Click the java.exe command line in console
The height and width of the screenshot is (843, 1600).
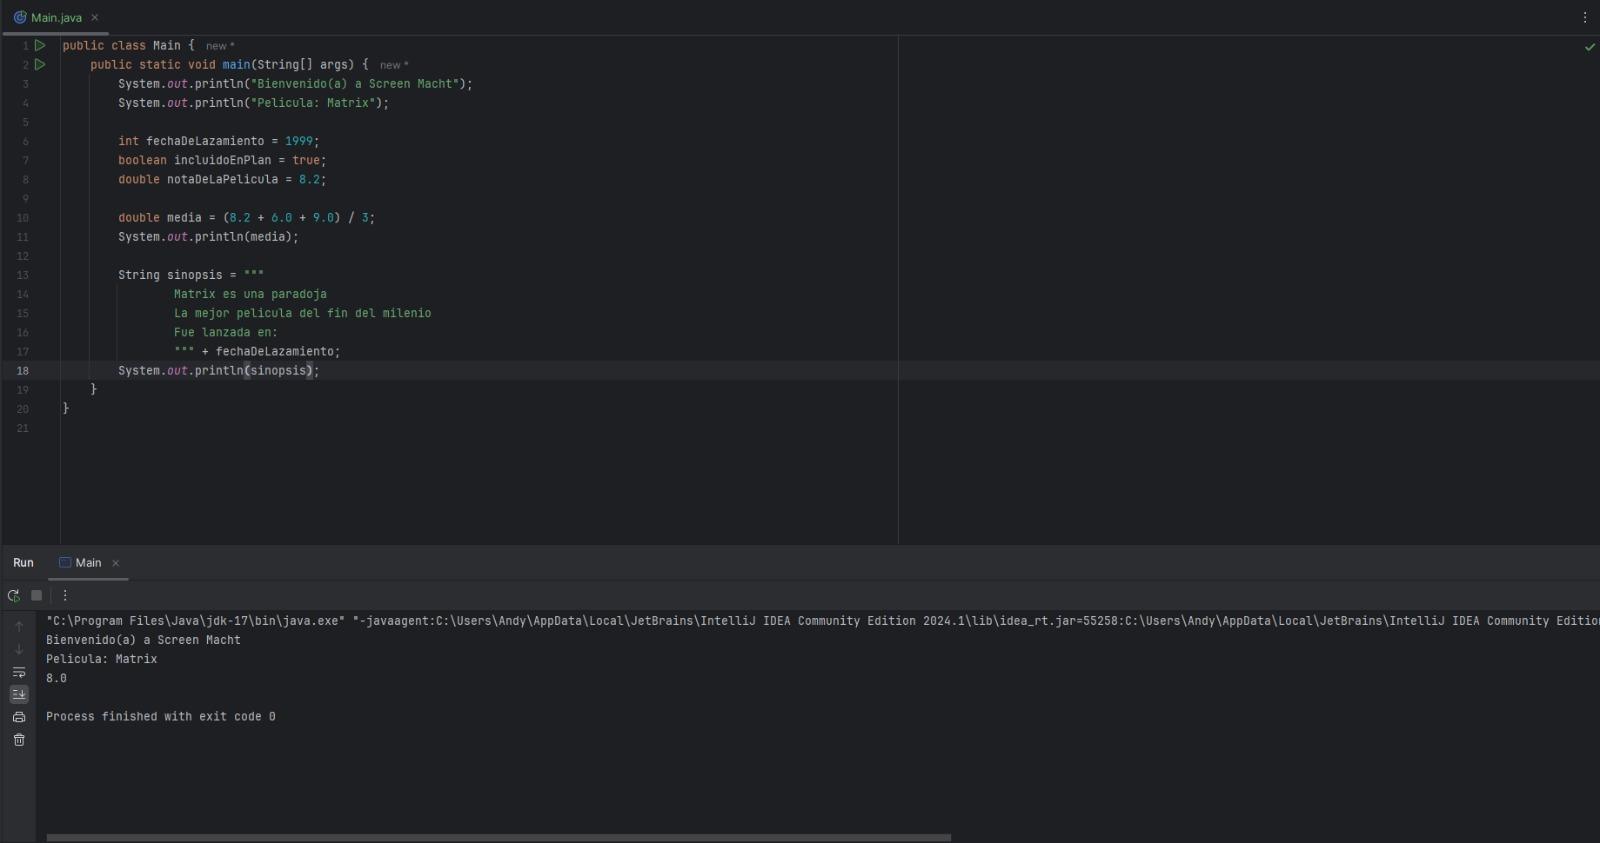822,621
